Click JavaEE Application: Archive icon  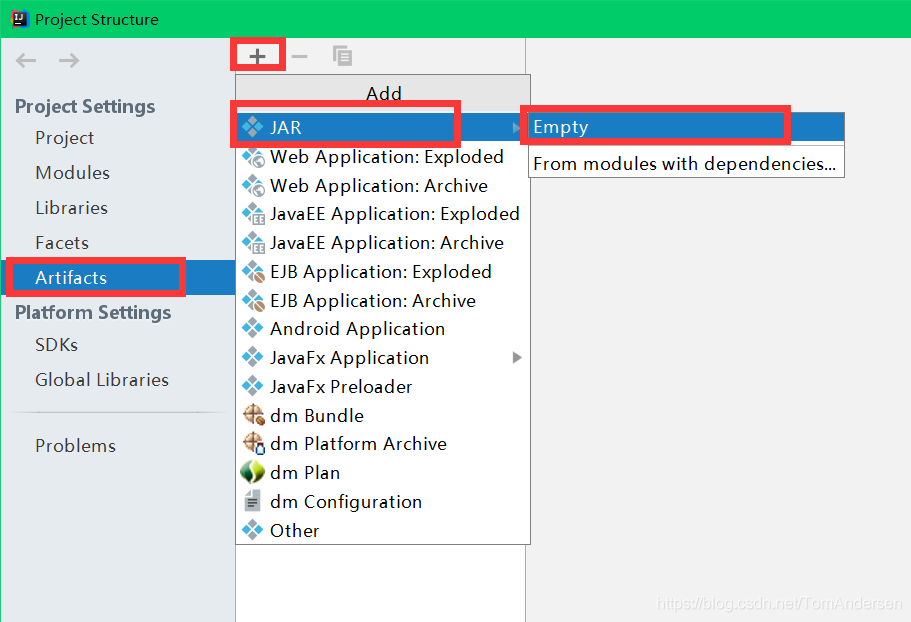[253, 243]
